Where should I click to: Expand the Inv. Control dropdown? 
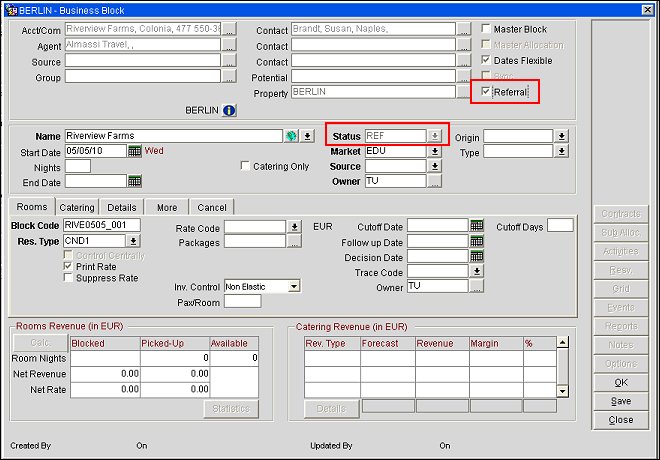click(293, 286)
